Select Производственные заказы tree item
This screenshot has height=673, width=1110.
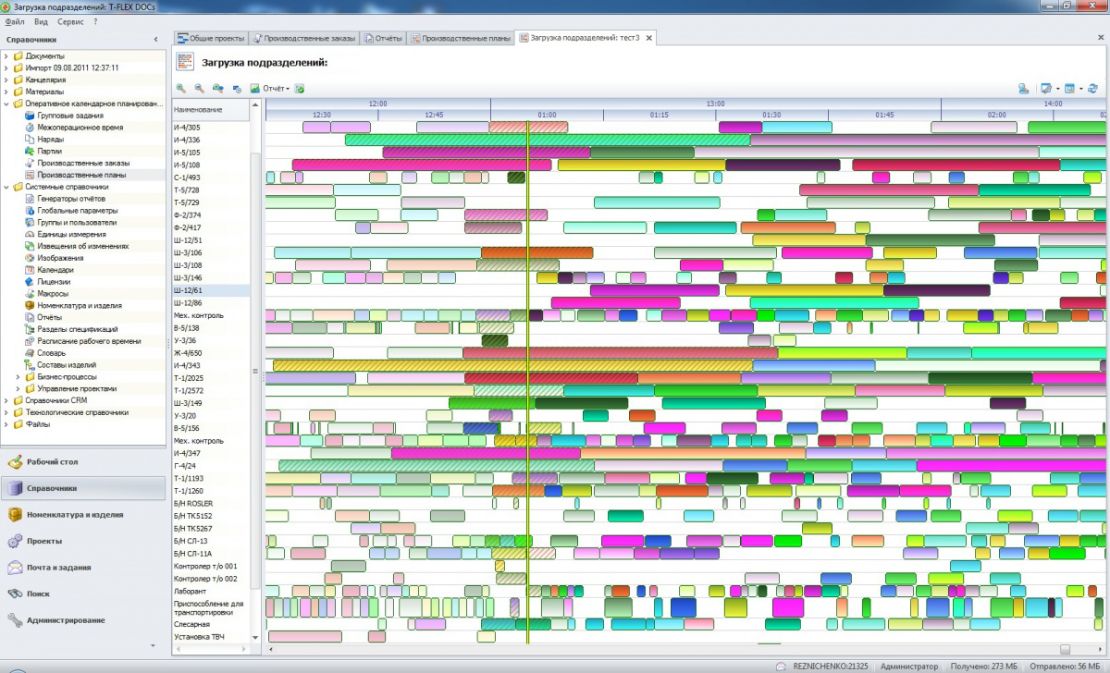tap(84, 163)
